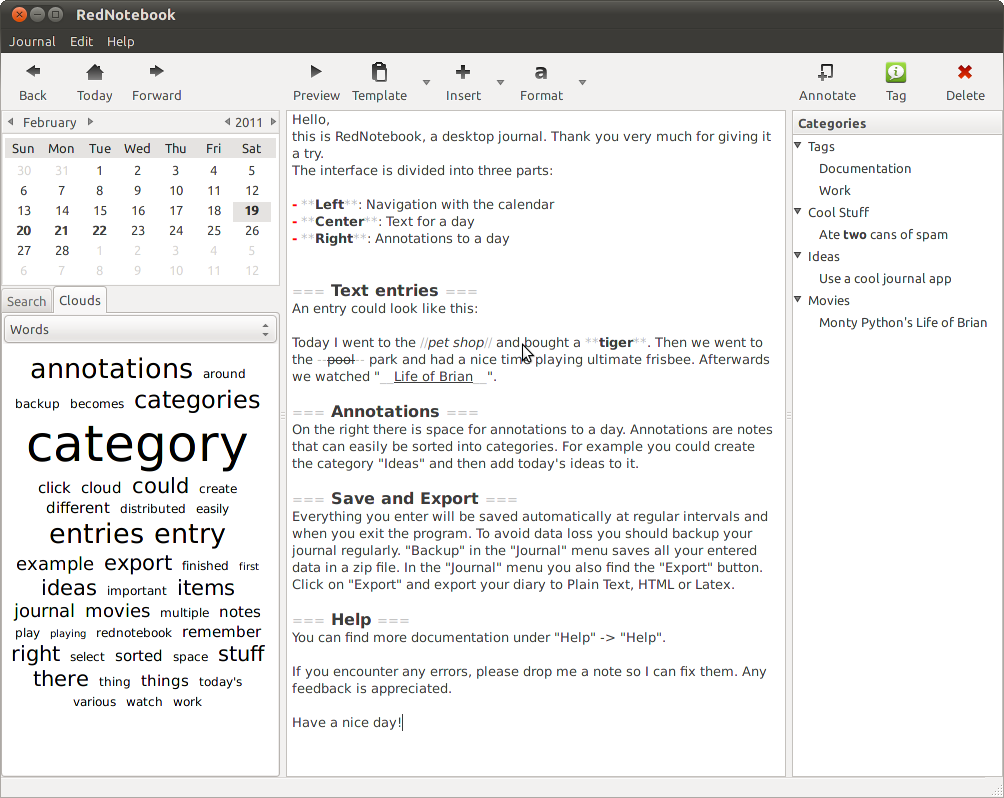
Task: Open the Edit menu
Action: tap(81, 42)
